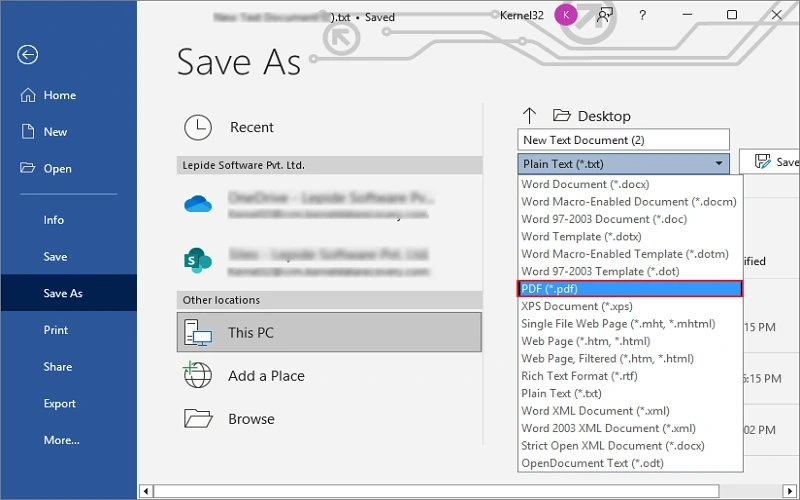Choose Word XML Document (*.xml)
Viewport: 800px width, 500px height.
click(x=630, y=411)
